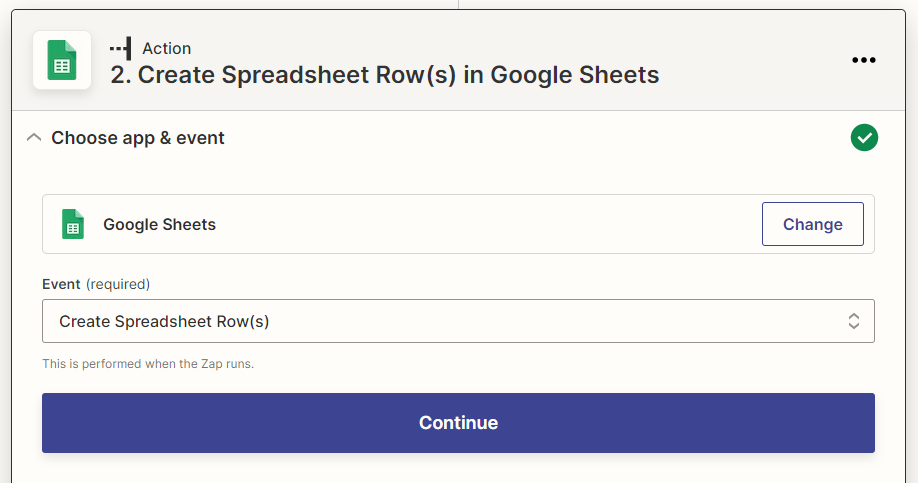
Task: Click the empty area of the Google Sheets app row
Action: coord(486,224)
